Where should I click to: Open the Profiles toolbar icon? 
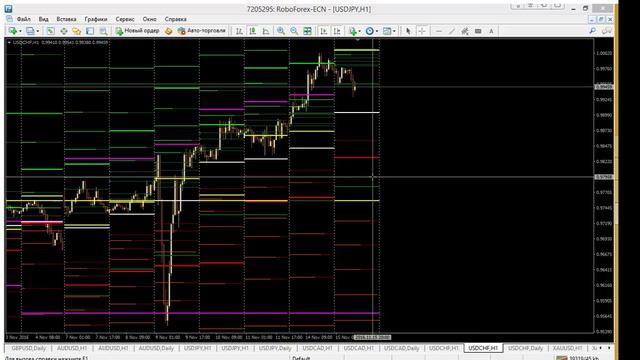click(x=30, y=31)
